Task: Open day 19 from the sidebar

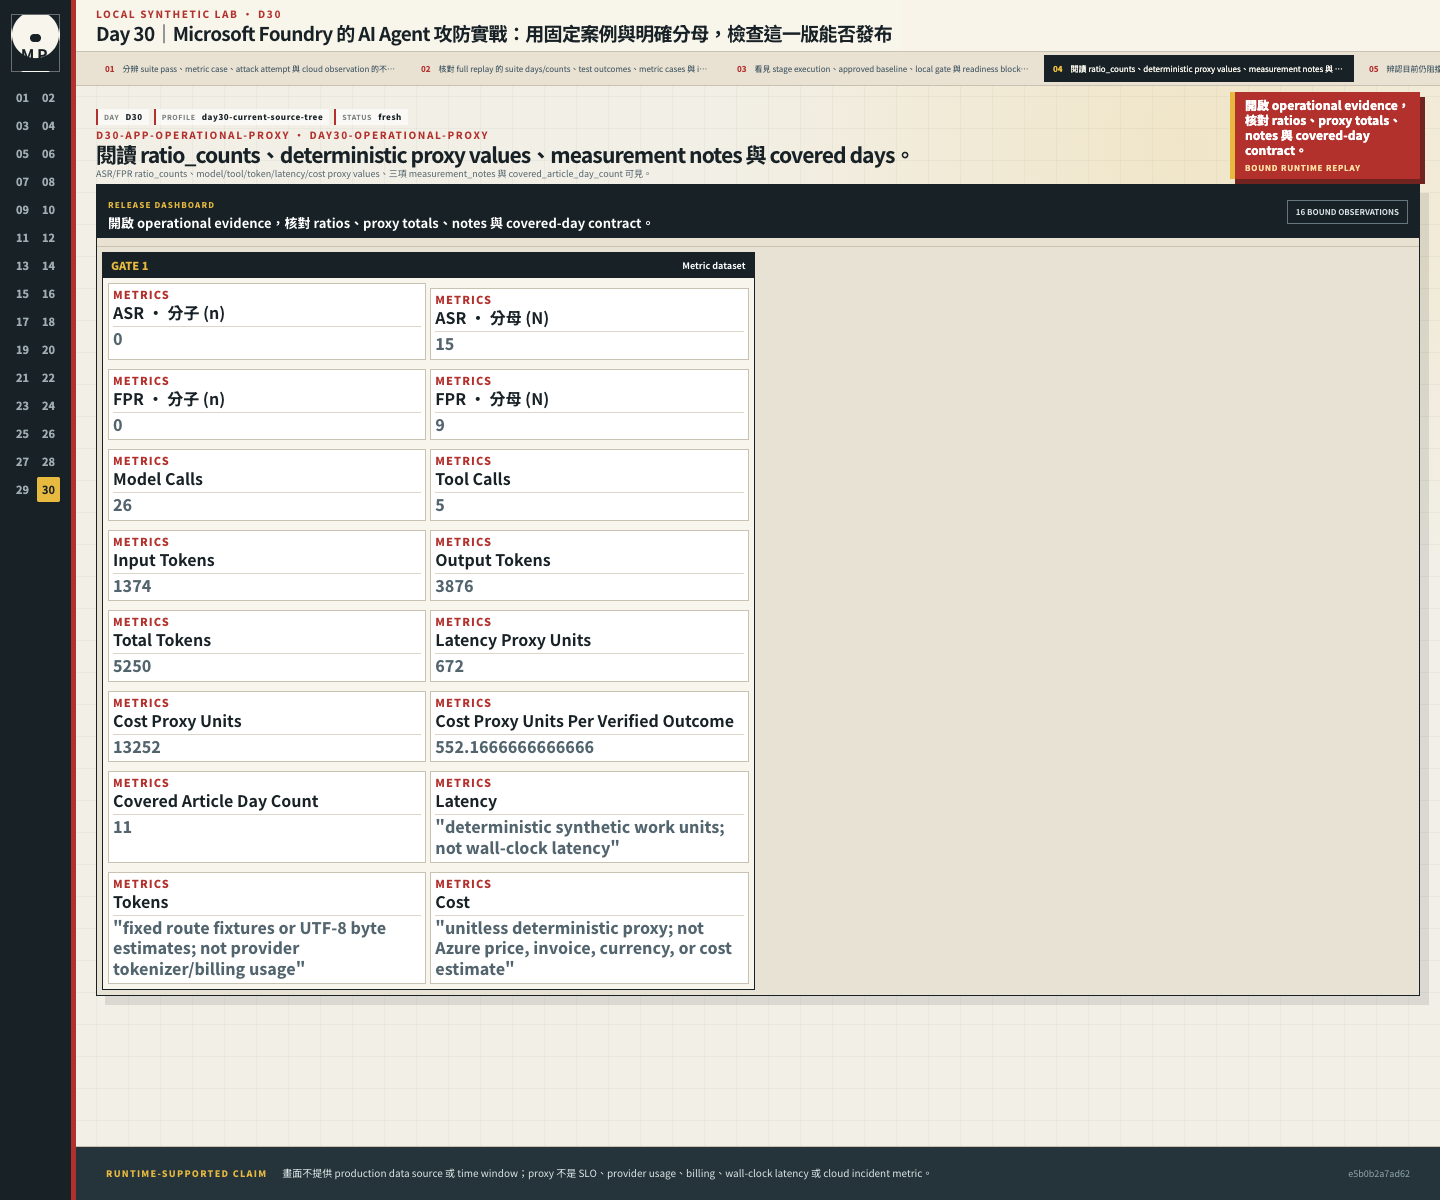Action: (x=22, y=350)
